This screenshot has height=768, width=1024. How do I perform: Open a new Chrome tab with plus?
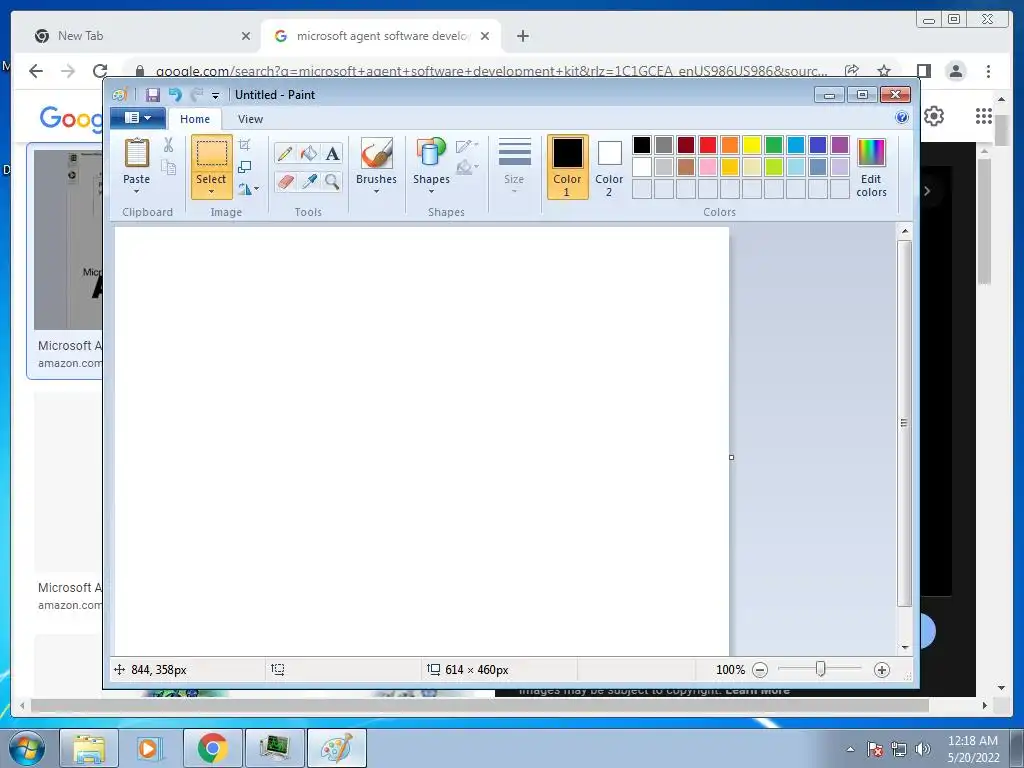522,36
